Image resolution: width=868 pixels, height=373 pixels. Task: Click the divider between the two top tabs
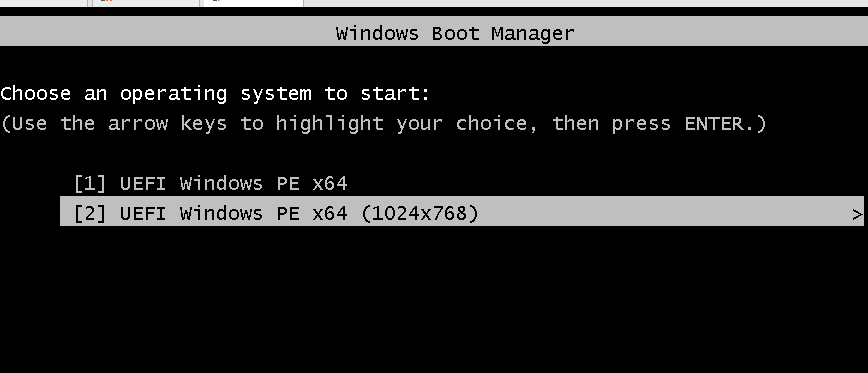click(202, 3)
